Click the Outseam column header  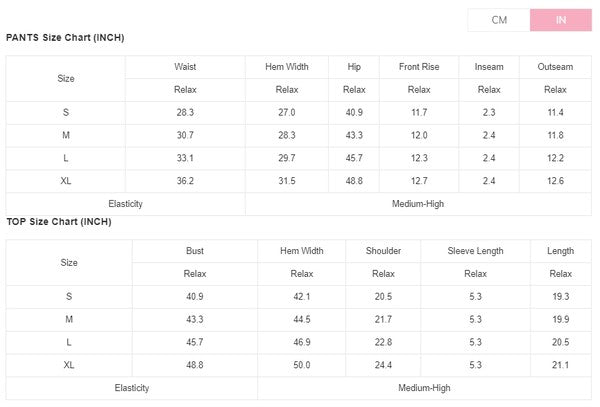pyautogui.click(x=555, y=67)
